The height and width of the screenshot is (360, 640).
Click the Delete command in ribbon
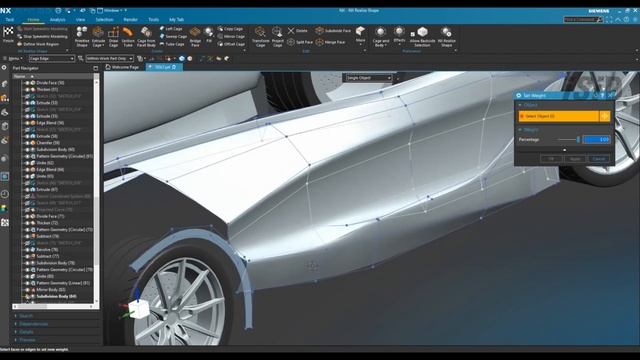point(298,31)
